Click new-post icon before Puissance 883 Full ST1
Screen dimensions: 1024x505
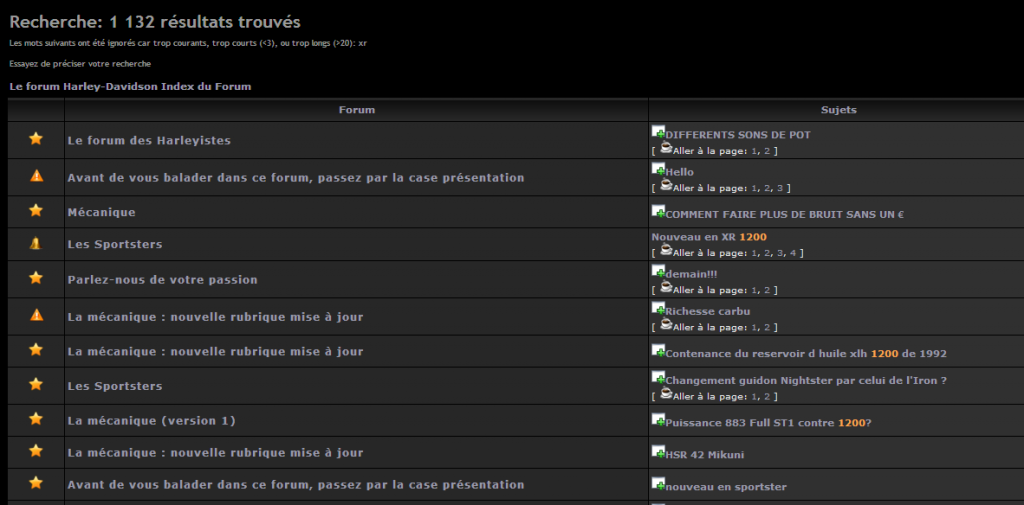pyautogui.click(x=658, y=420)
